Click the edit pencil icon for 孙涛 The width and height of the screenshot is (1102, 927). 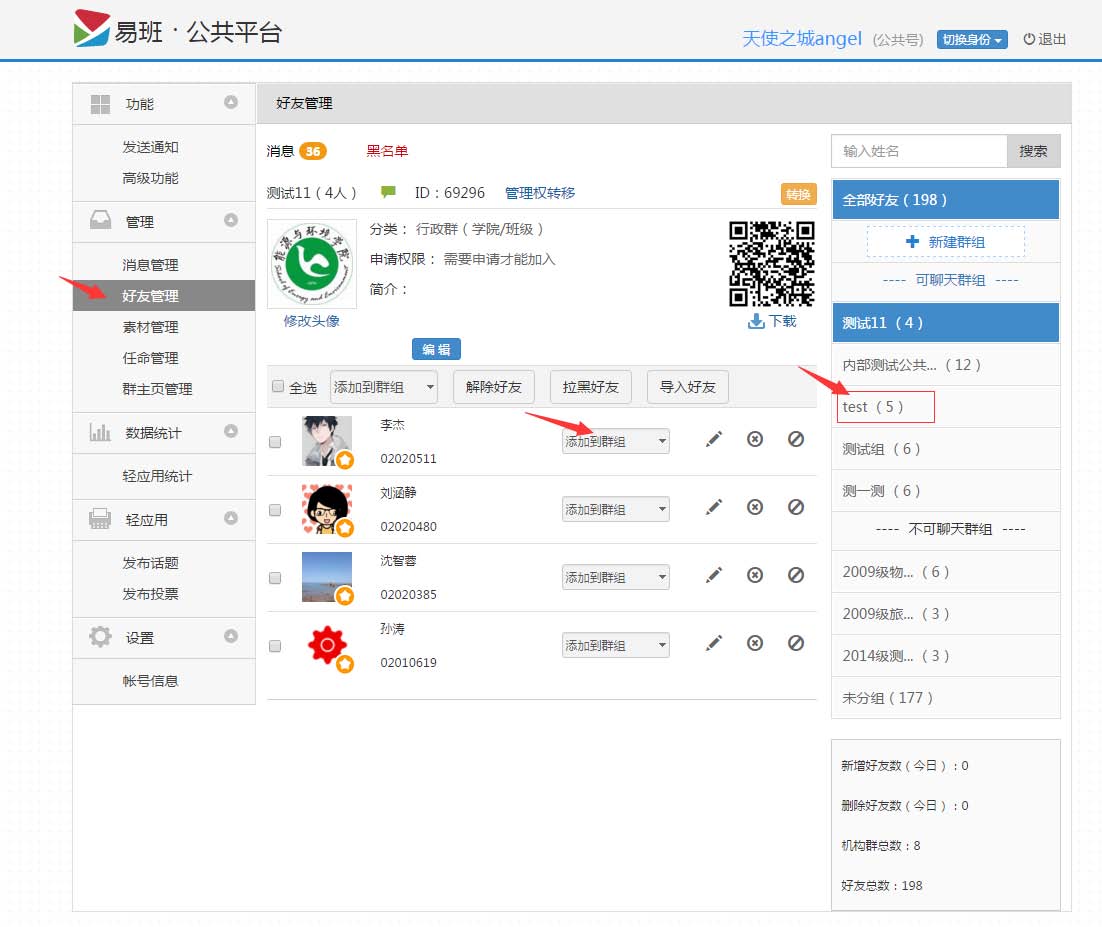pyautogui.click(x=714, y=643)
